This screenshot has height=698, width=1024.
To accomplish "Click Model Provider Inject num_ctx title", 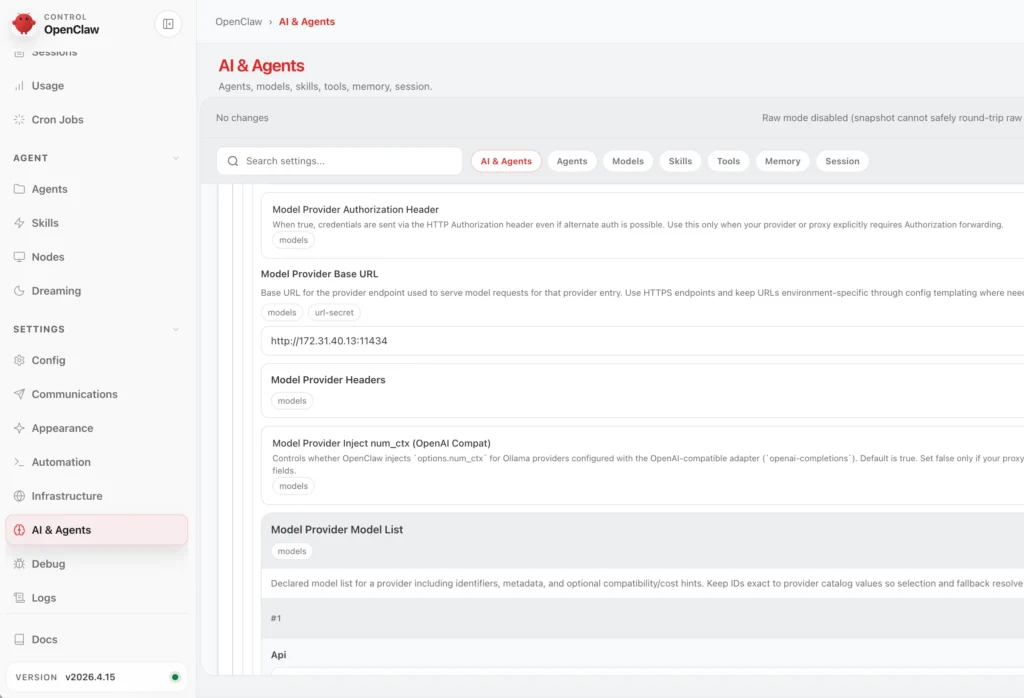I will coord(381,443).
